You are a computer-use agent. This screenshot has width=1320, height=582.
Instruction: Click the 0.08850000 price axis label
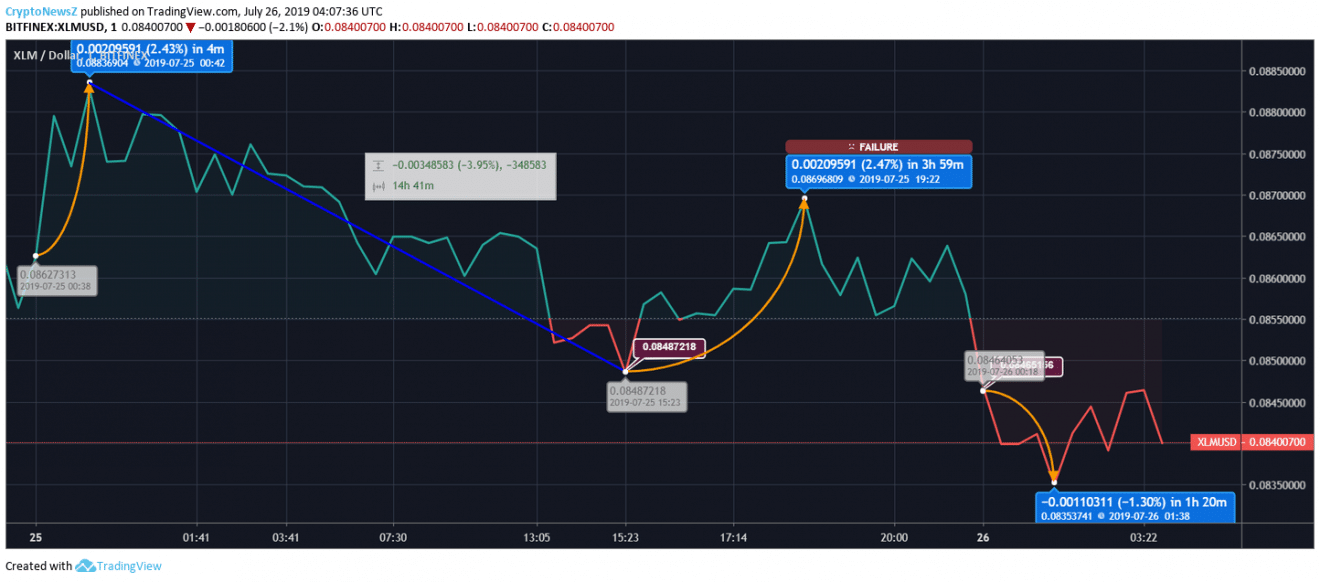pos(1275,71)
